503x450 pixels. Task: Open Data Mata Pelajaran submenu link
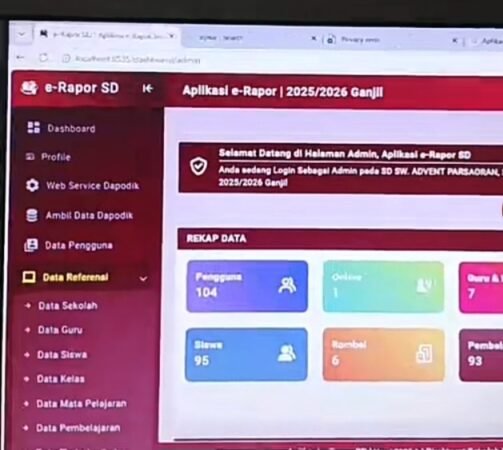coord(81,403)
